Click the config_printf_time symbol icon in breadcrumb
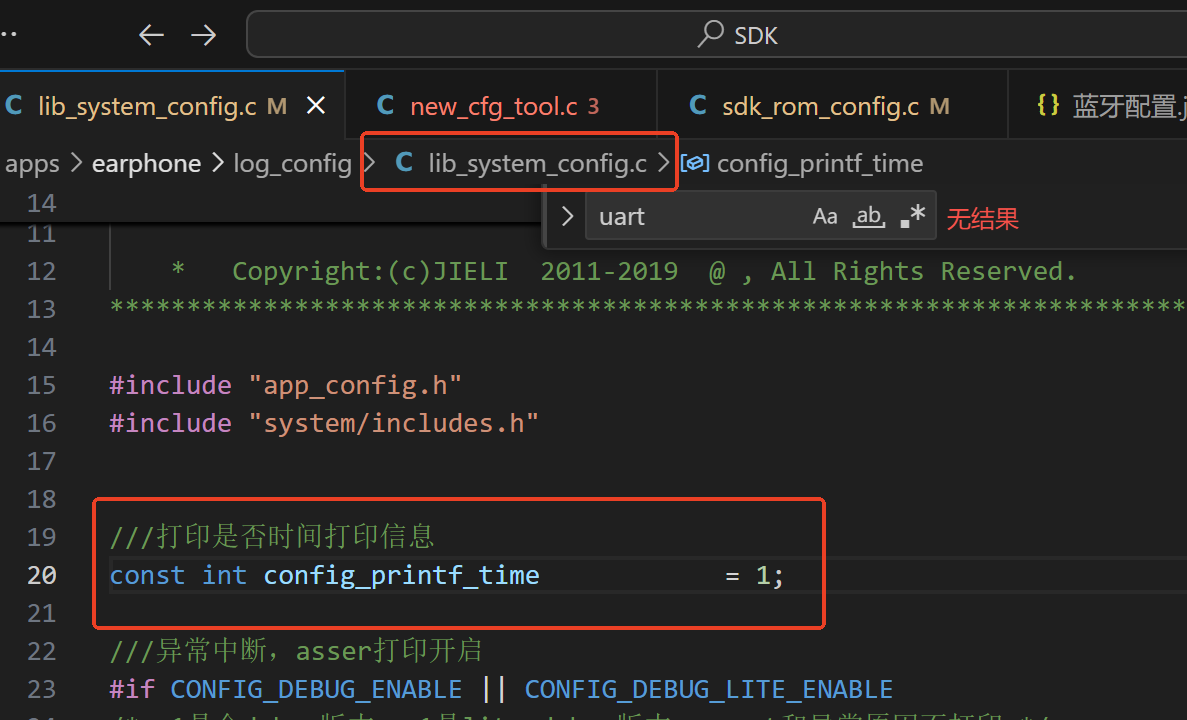The height and width of the screenshot is (720, 1187). [695, 163]
